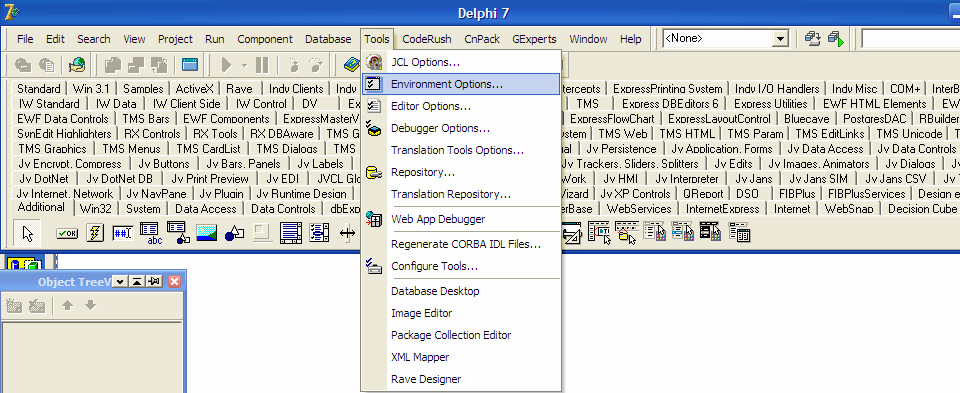Select the Splitter double-arrow component
960x393 pixels.
tap(347, 233)
